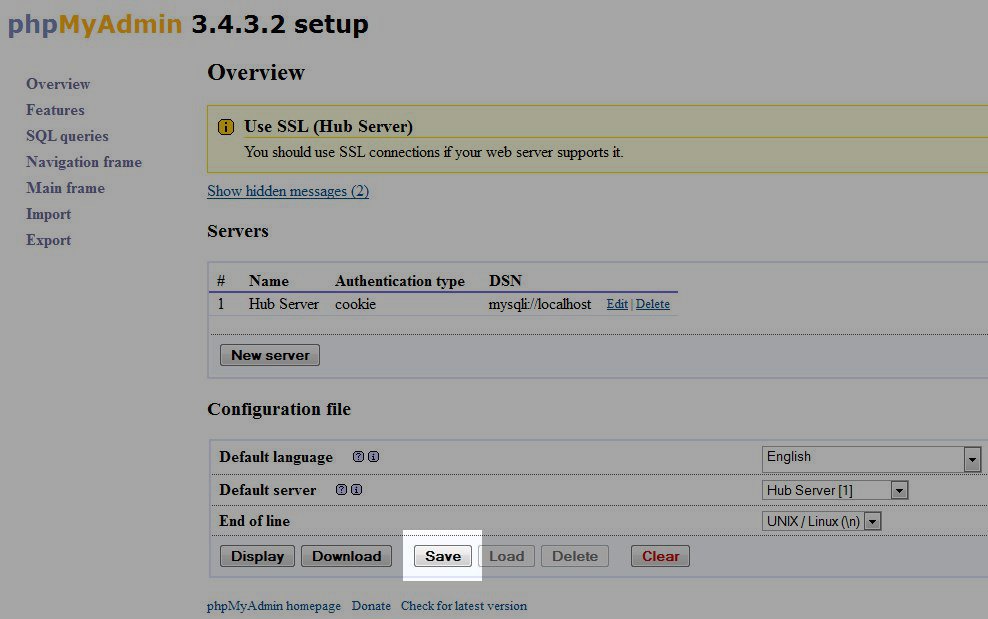Click the info icon beside Default language

[373, 457]
